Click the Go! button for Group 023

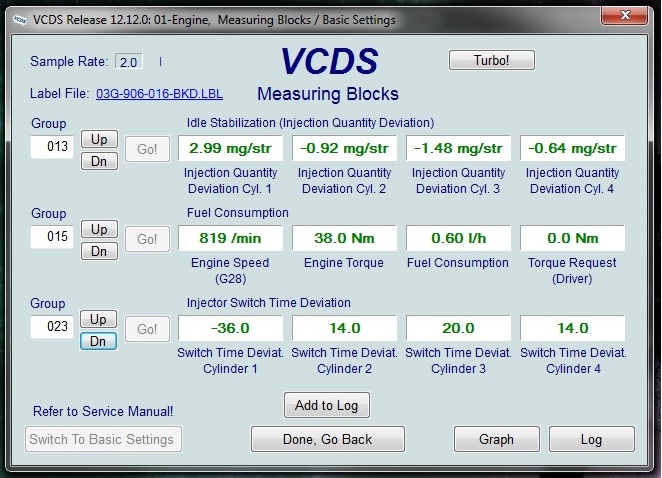pos(147,329)
